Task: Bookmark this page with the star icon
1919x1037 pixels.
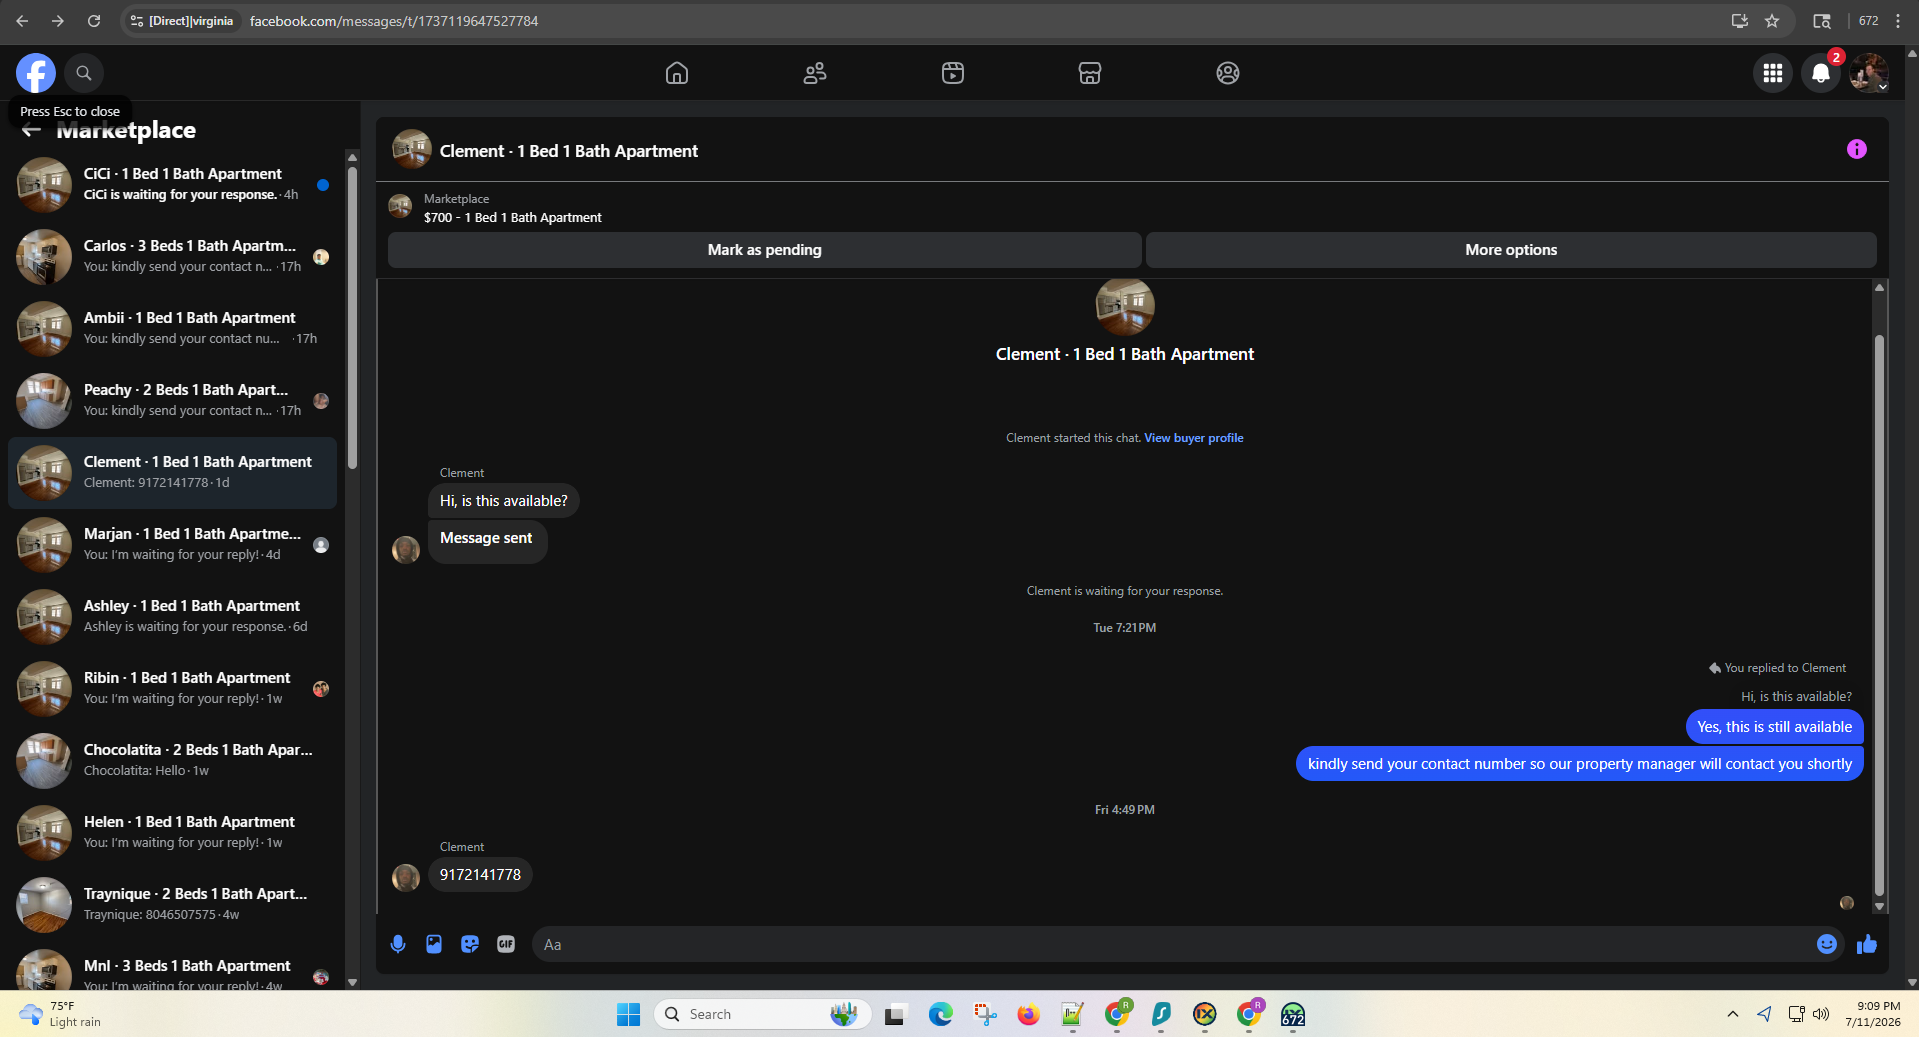Action: pos(1772,21)
